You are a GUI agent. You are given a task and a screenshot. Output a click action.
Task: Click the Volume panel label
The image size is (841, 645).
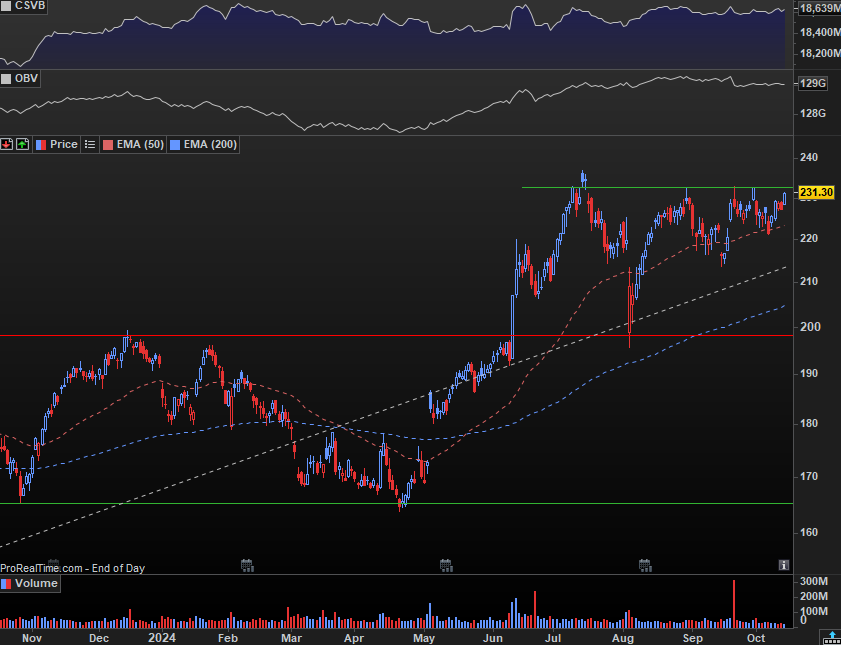click(x=36, y=583)
